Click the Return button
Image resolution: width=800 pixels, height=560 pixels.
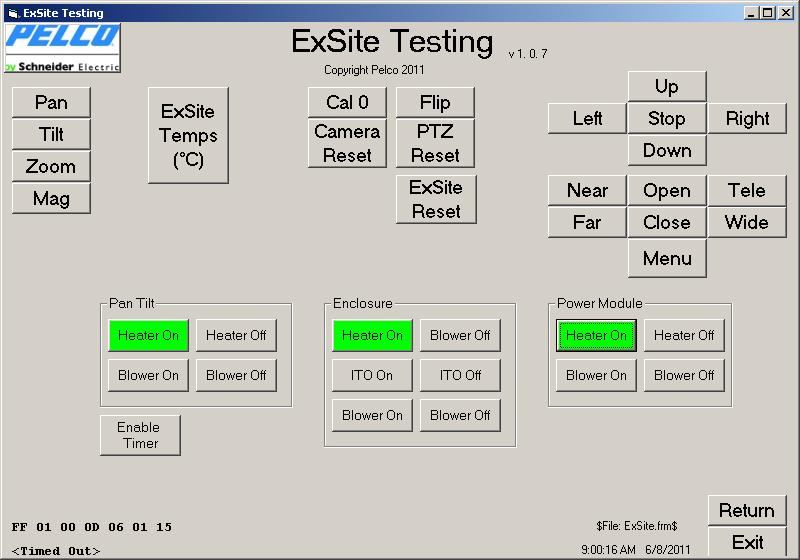(747, 510)
